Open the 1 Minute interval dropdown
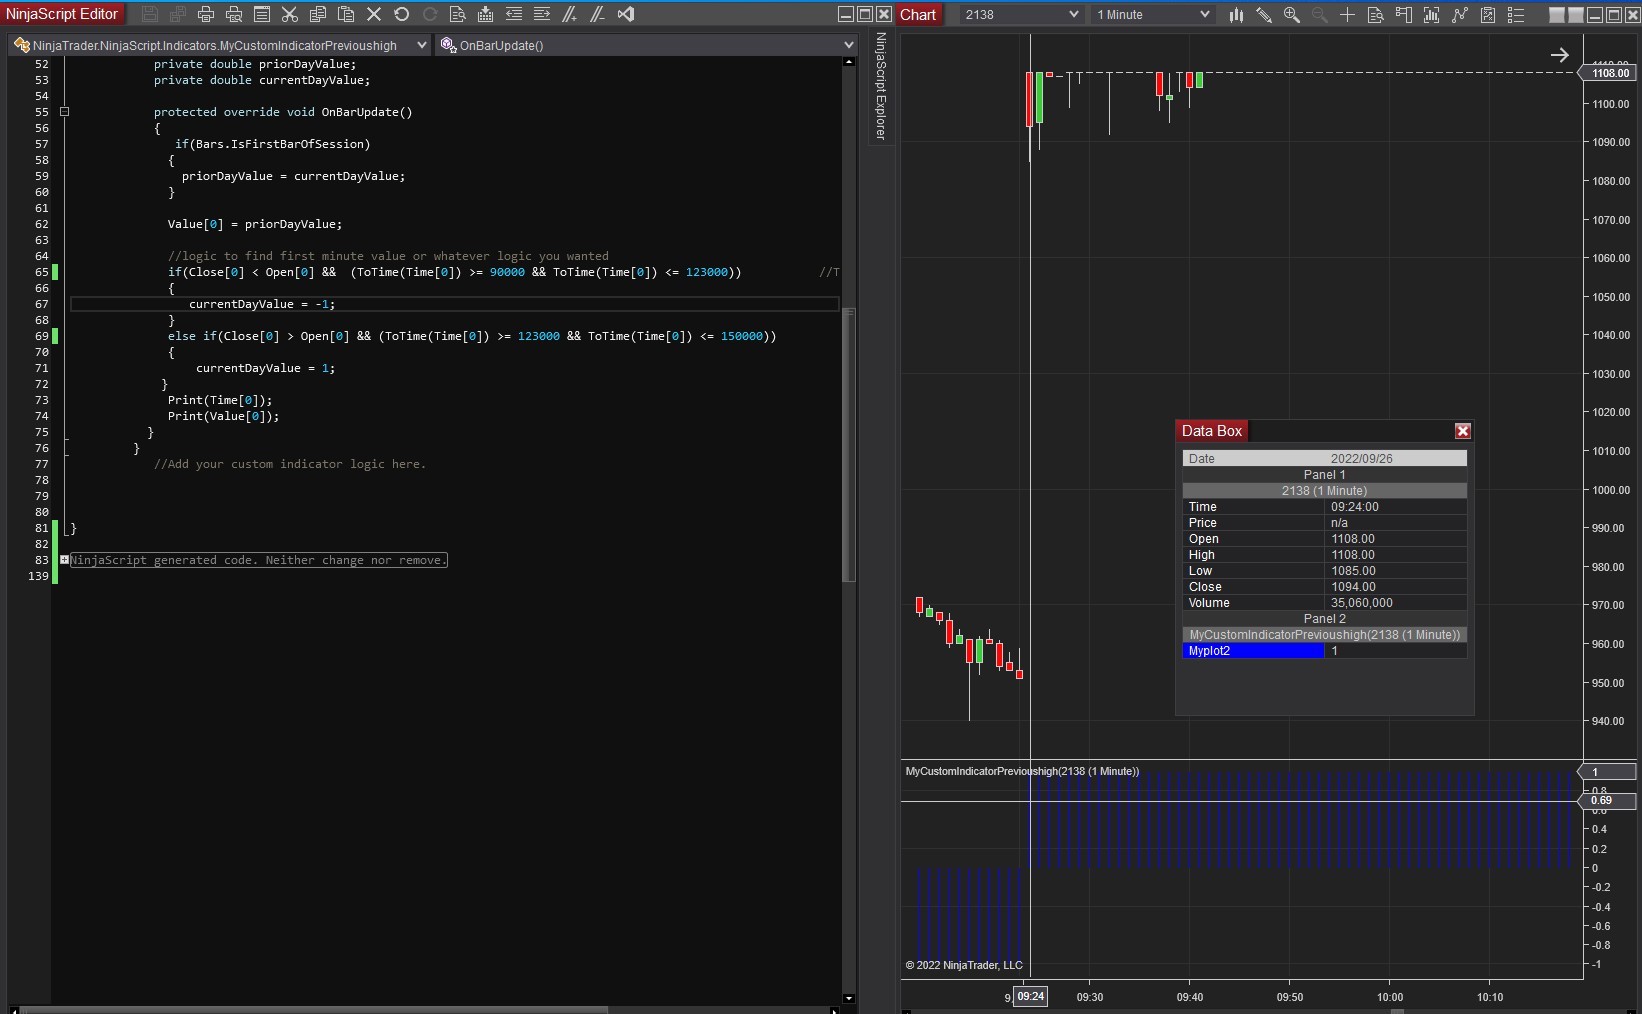Viewport: 1642px width, 1014px height. 1153,14
